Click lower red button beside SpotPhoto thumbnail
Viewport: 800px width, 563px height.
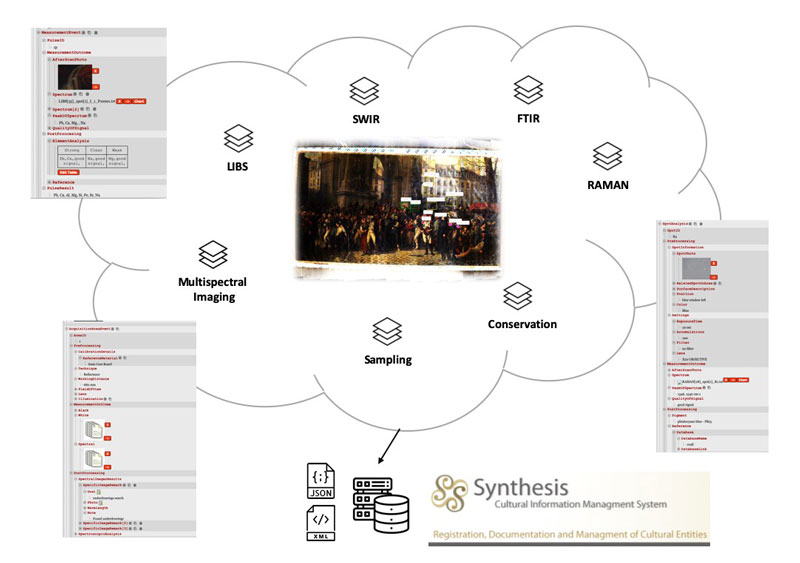713,277
